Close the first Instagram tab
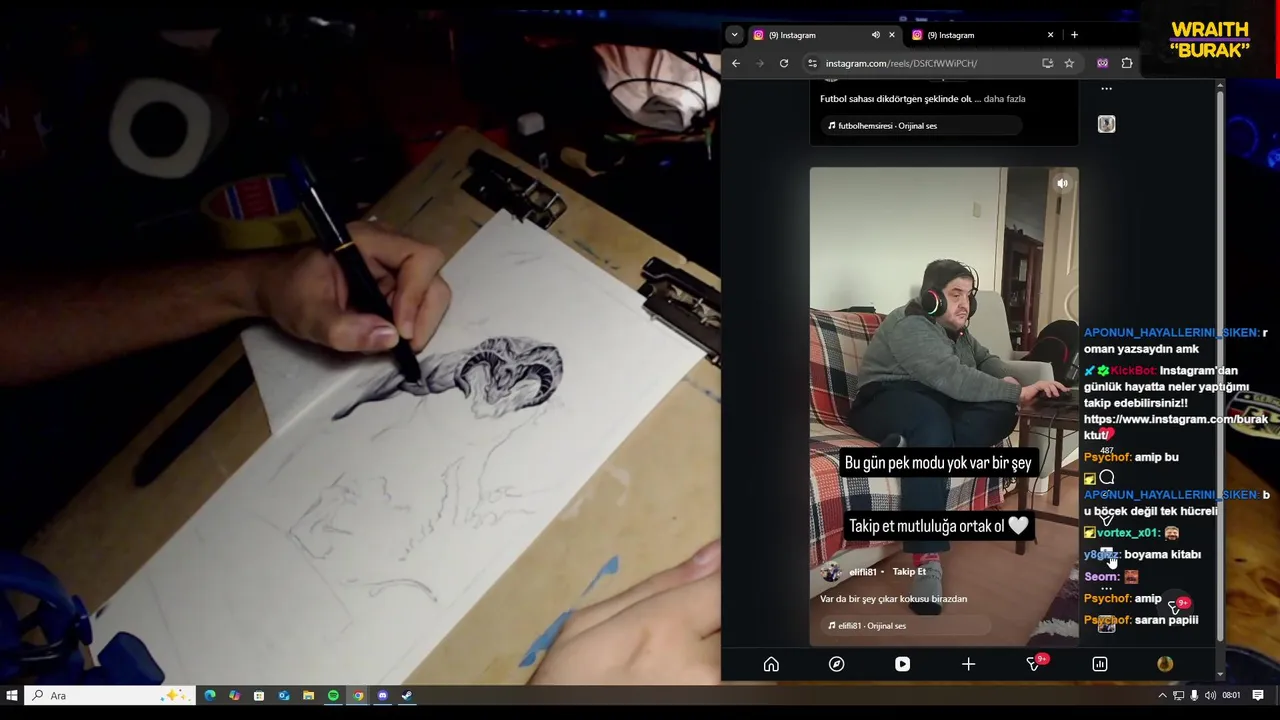The height and width of the screenshot is (720, 1280). 892,35
